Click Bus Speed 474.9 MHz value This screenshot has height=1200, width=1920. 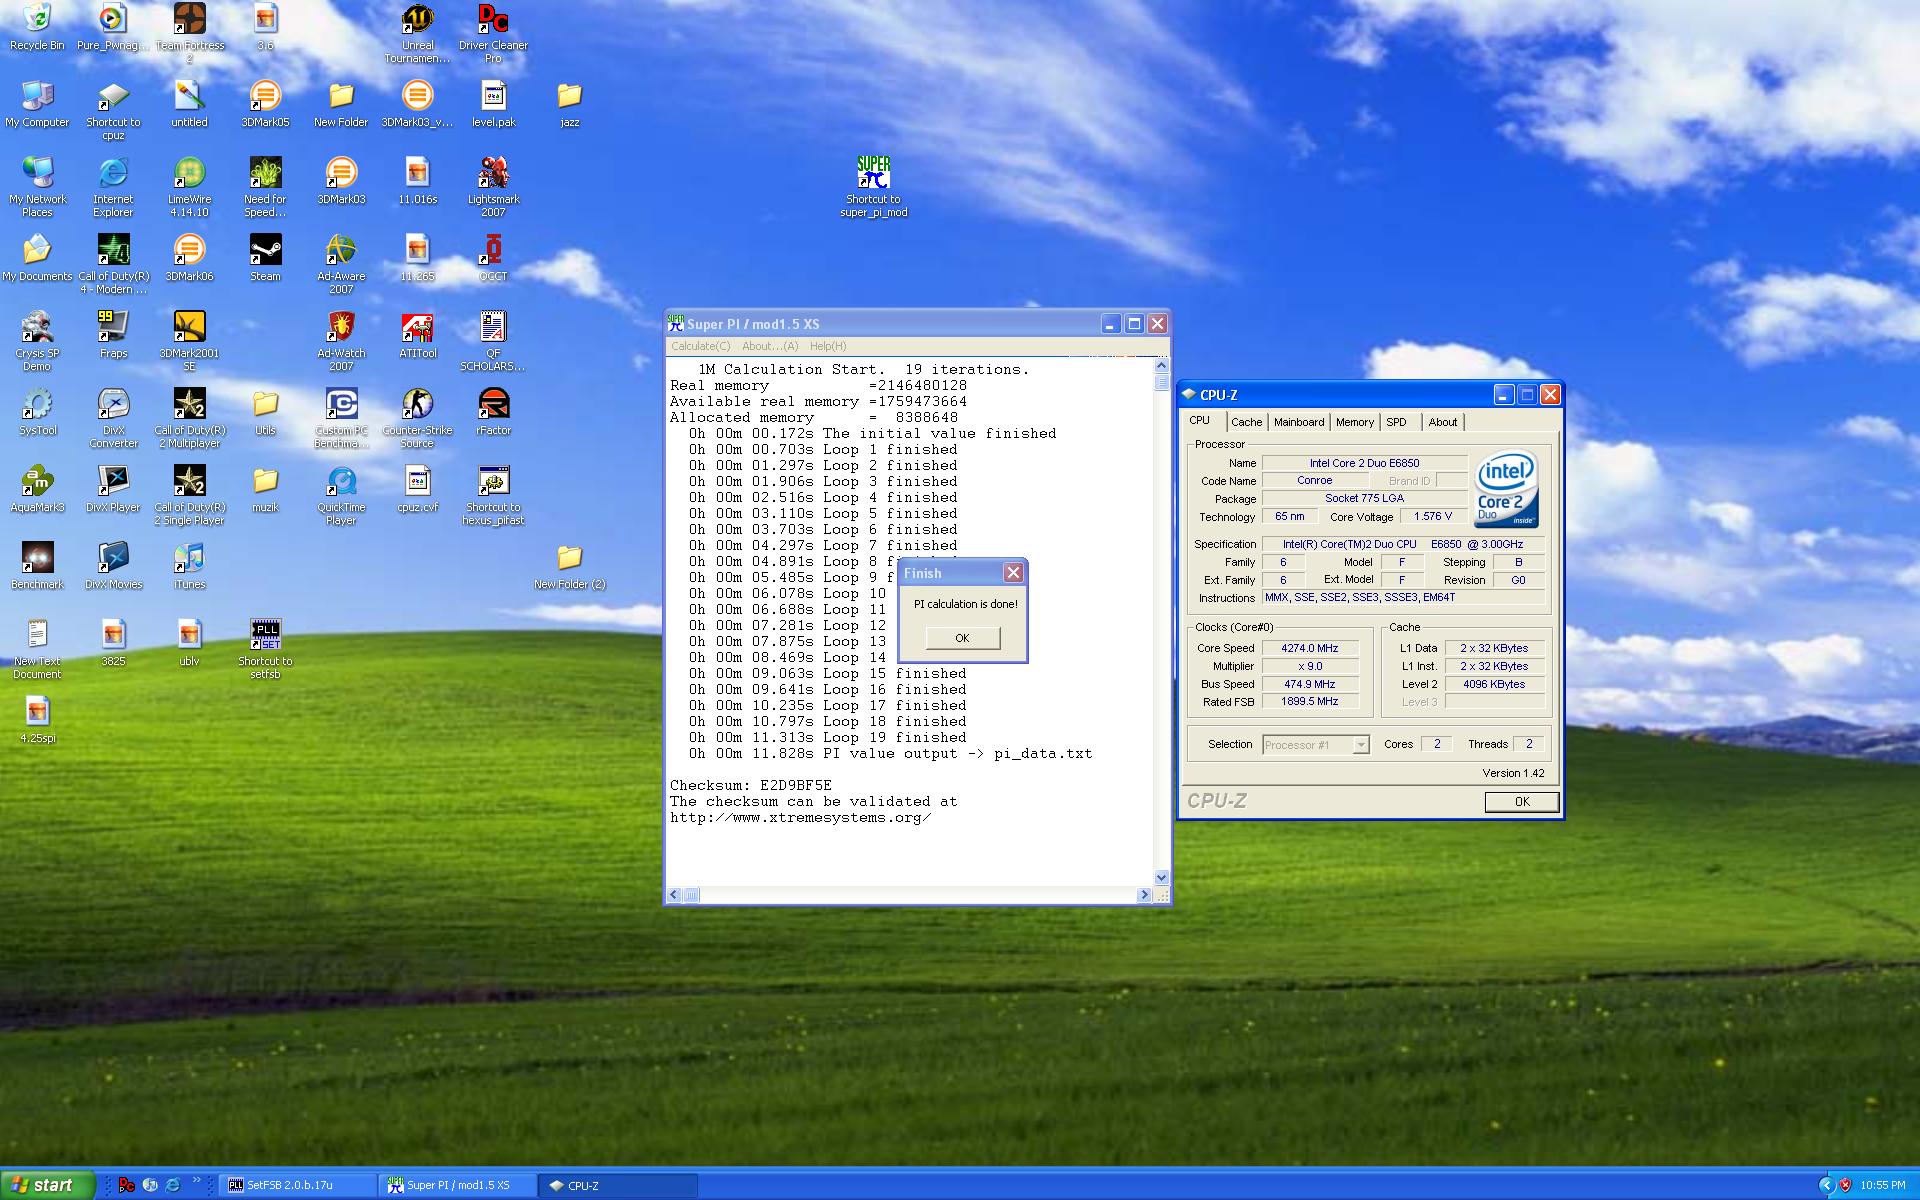click(1310, 684)
